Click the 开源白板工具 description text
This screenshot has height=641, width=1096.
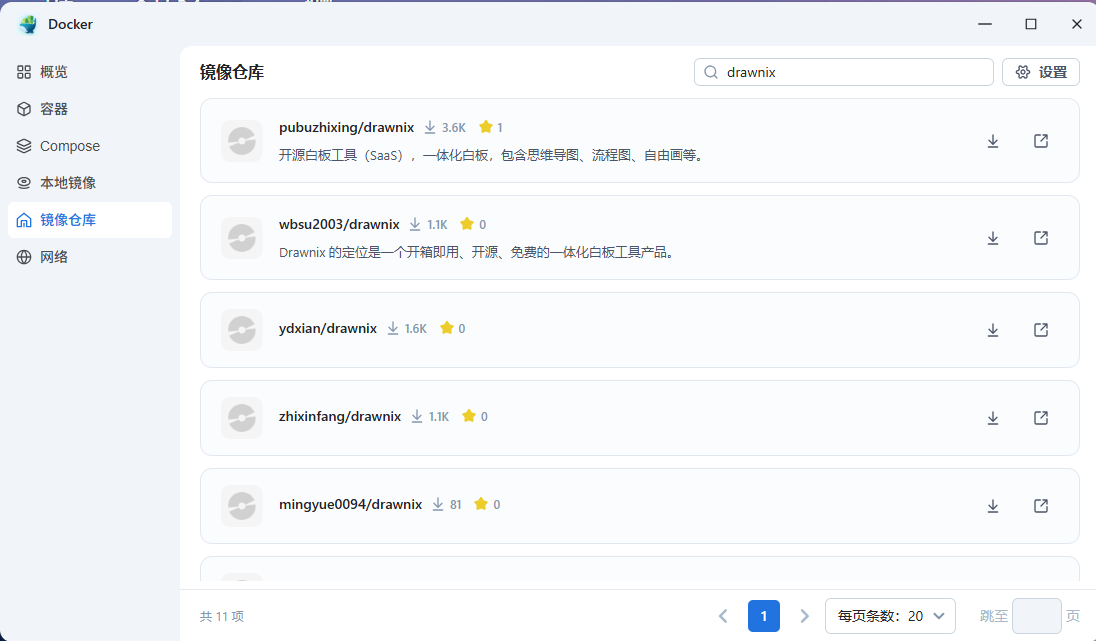491,155
